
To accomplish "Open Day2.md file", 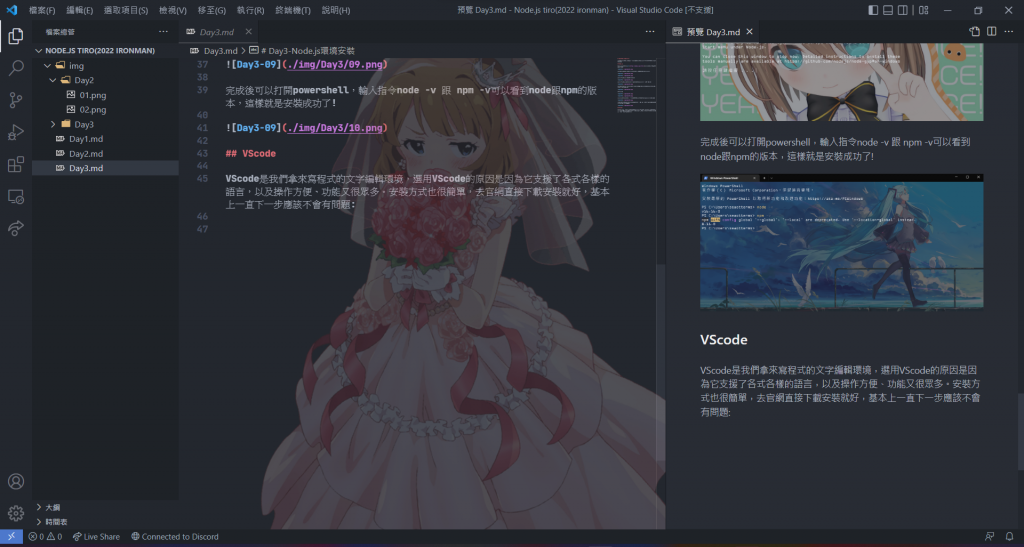I will (105, 153).
